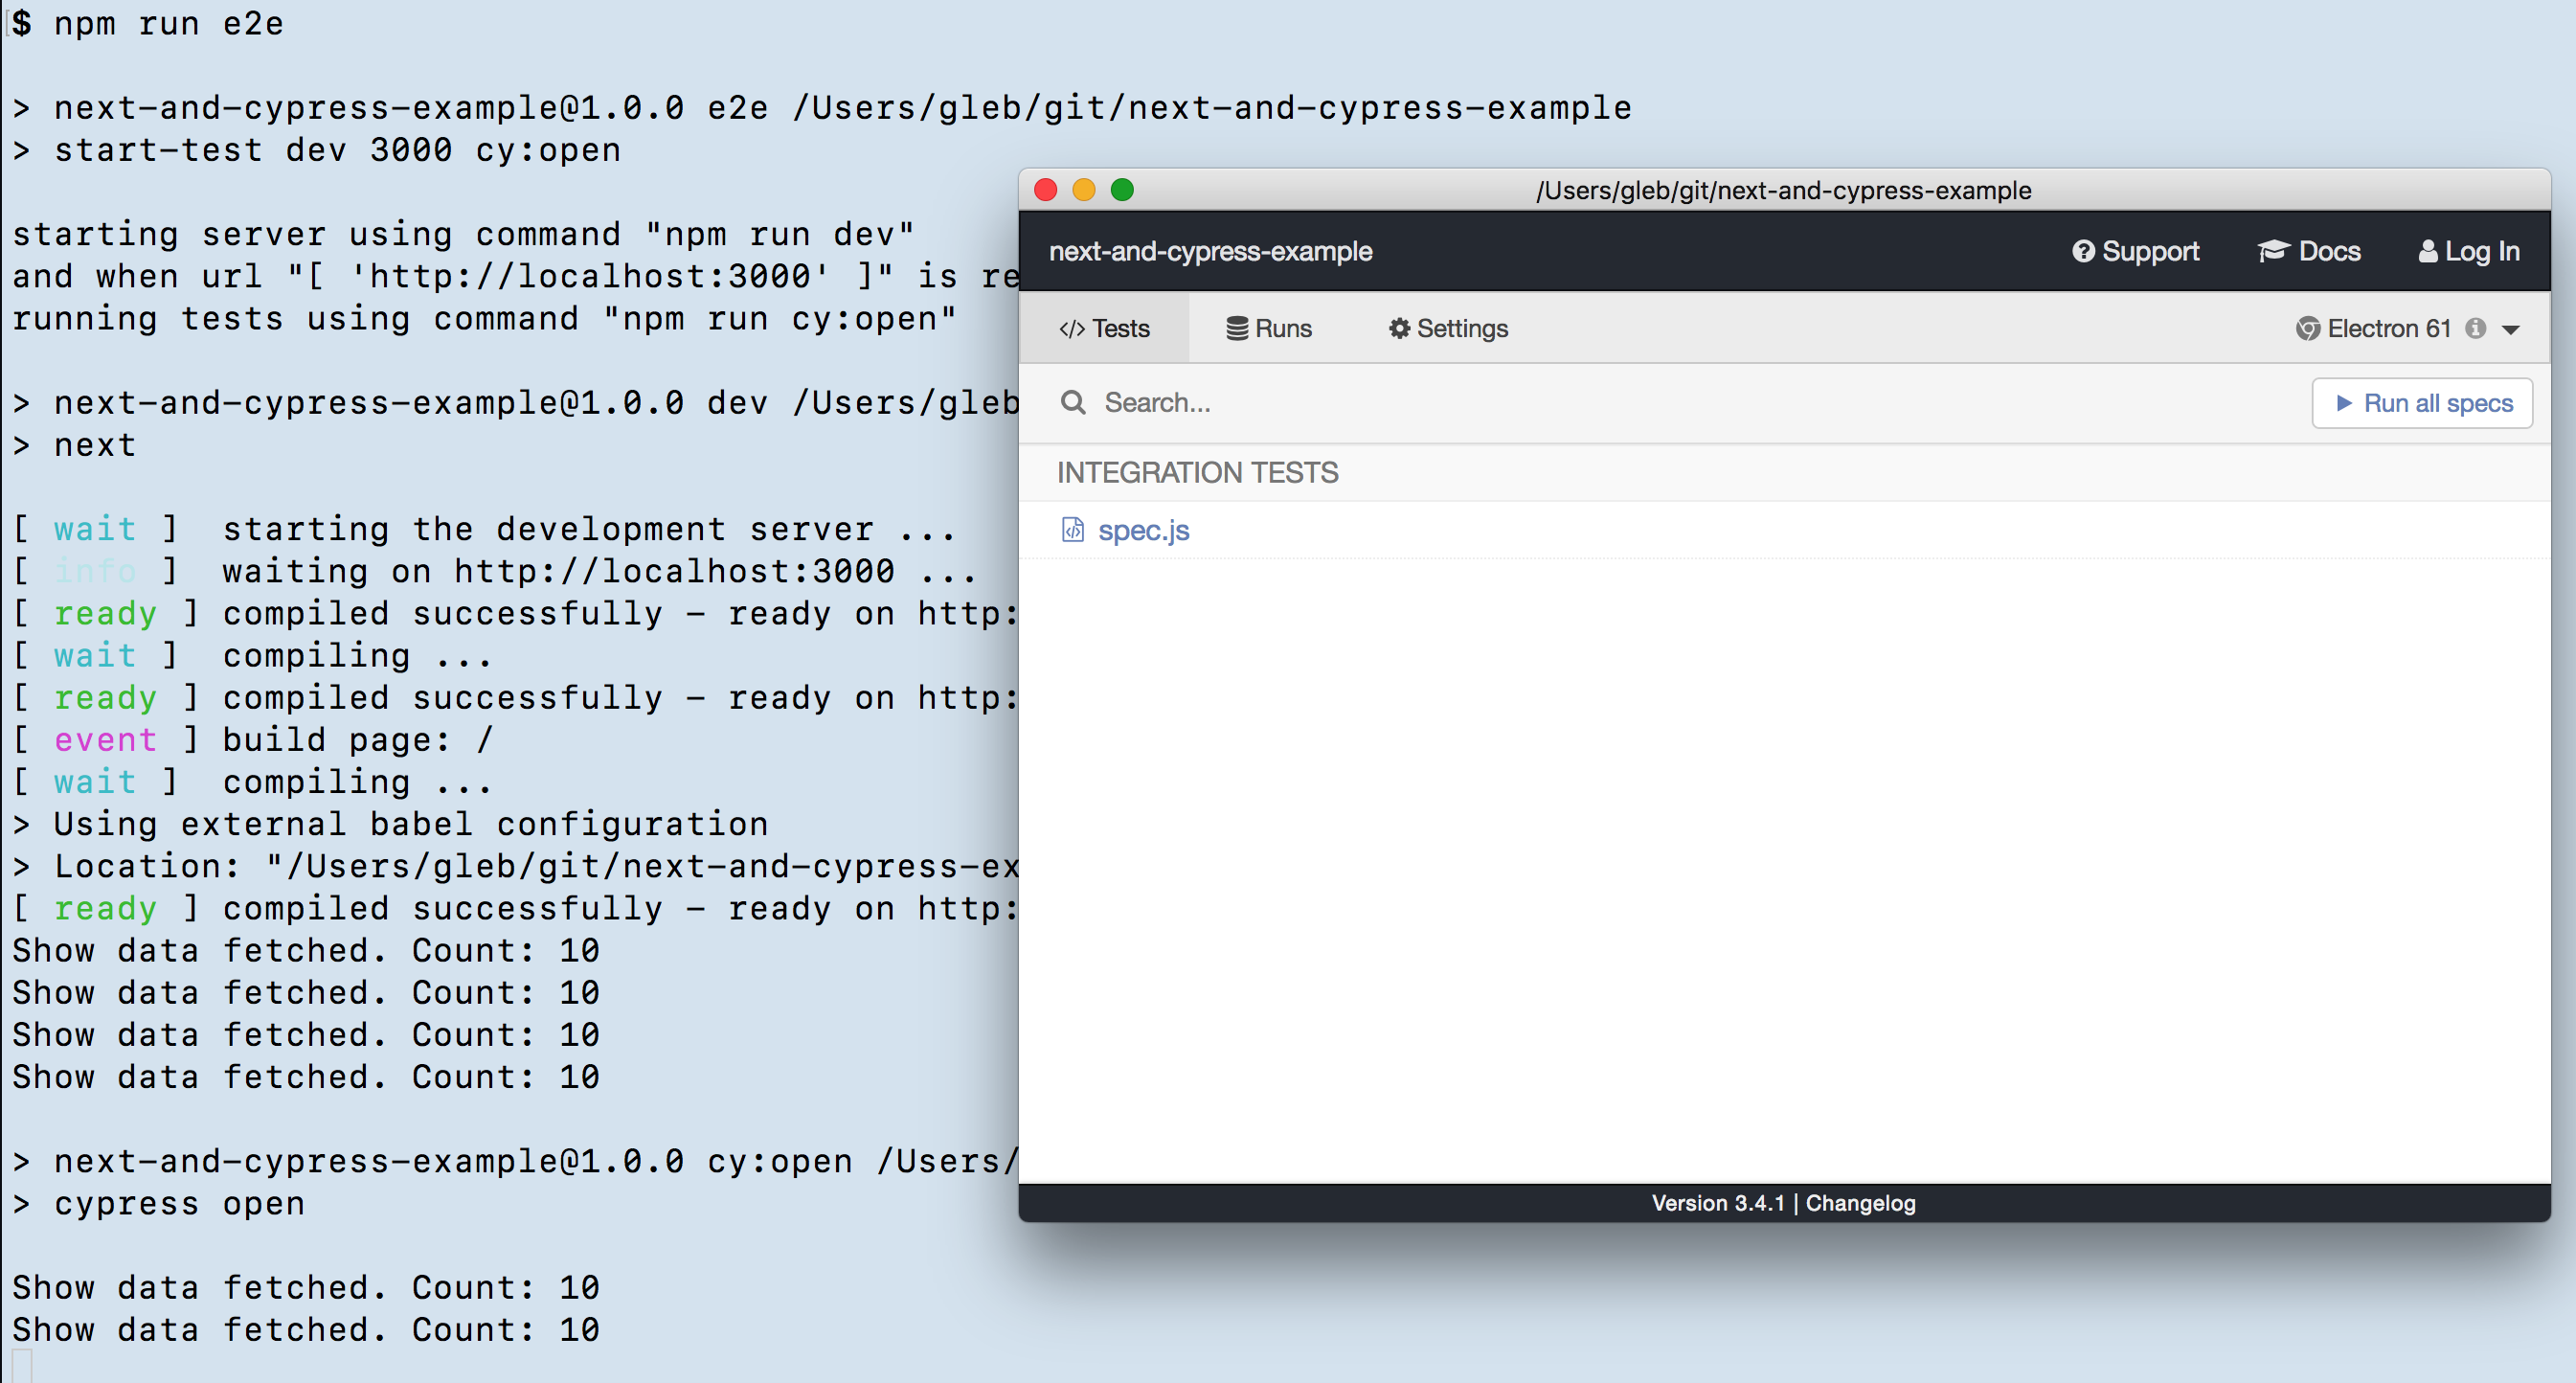Click the Electron browser logo icon
The image size is (2576, 1383).
click(x=2307, y=329)
